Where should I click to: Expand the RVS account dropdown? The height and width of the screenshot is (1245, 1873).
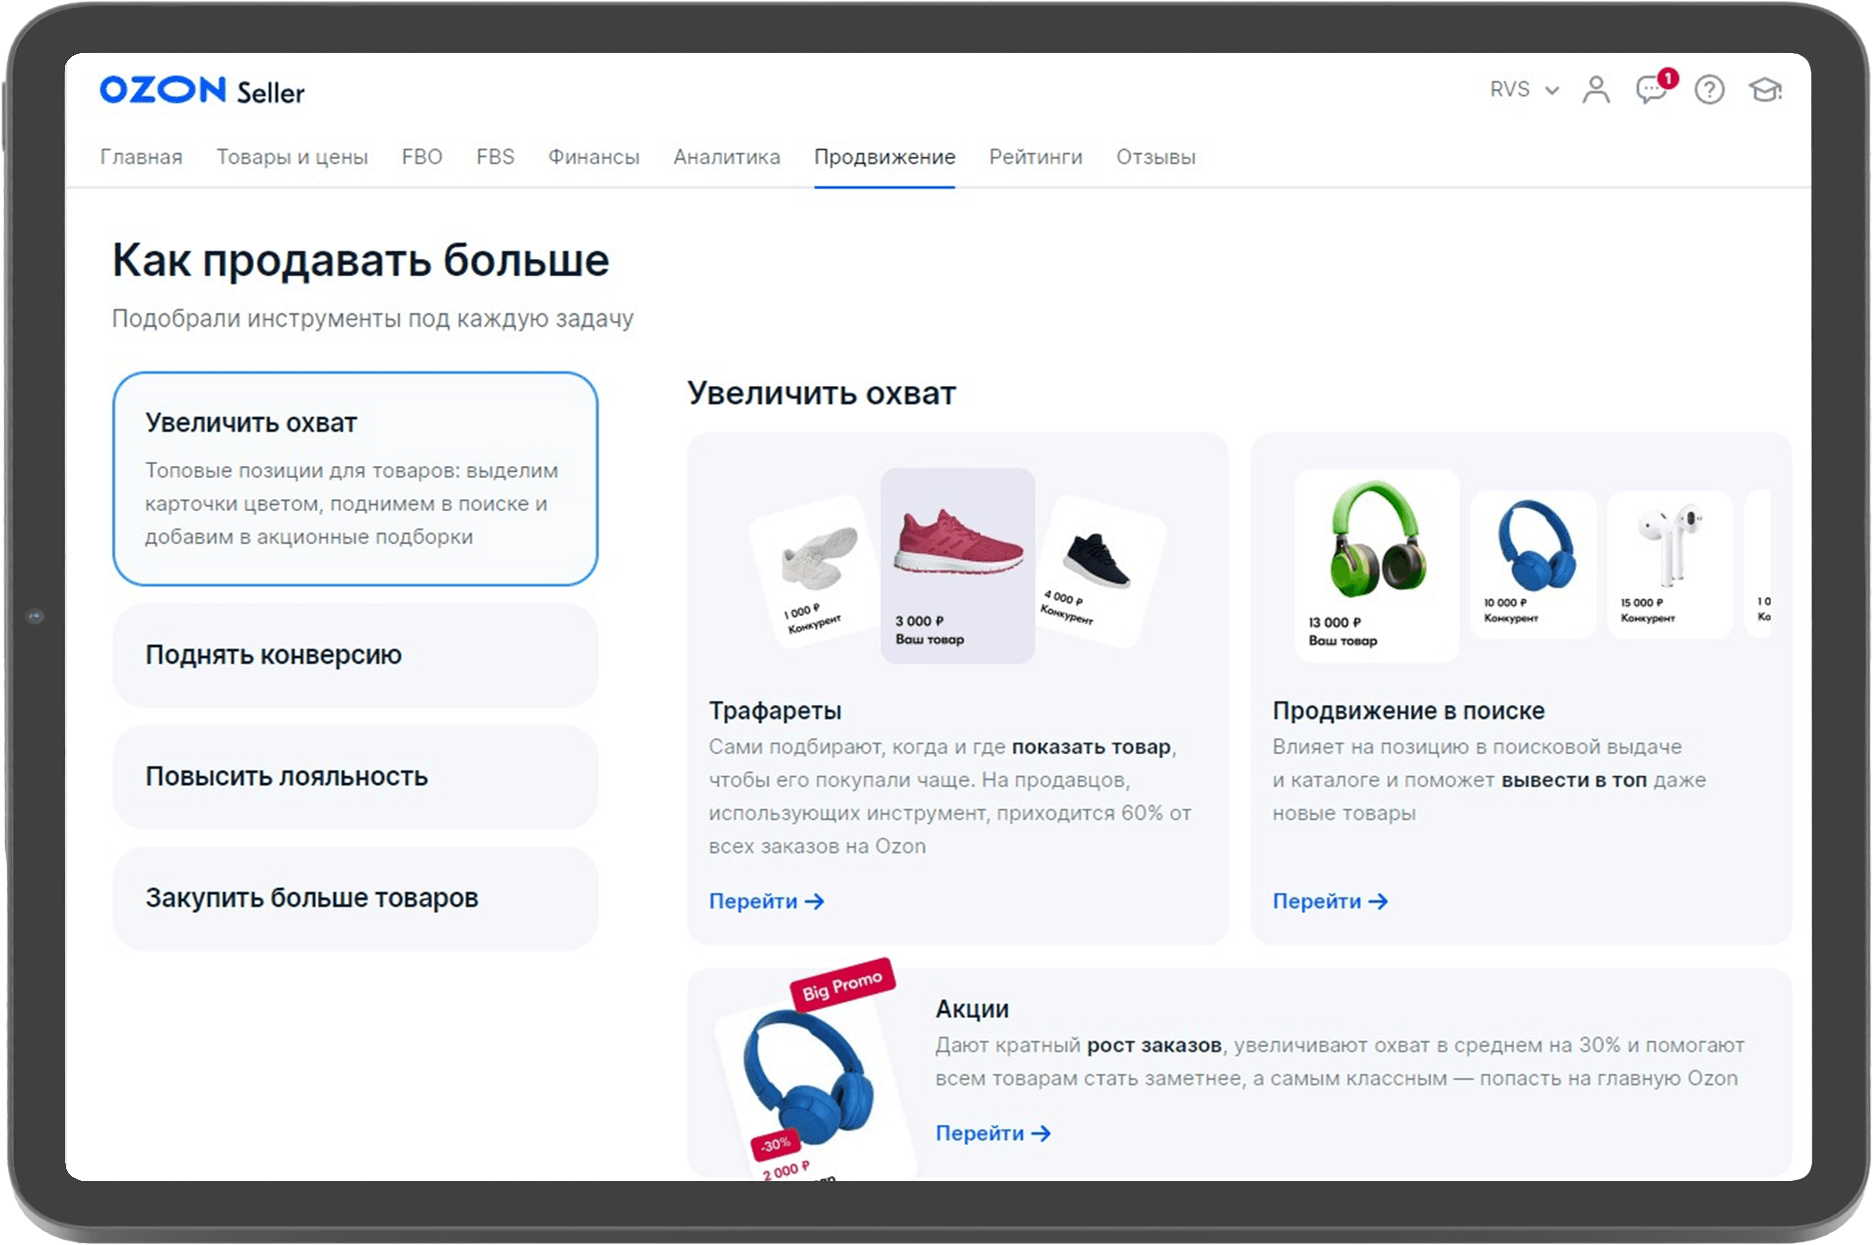[1524, 89]
